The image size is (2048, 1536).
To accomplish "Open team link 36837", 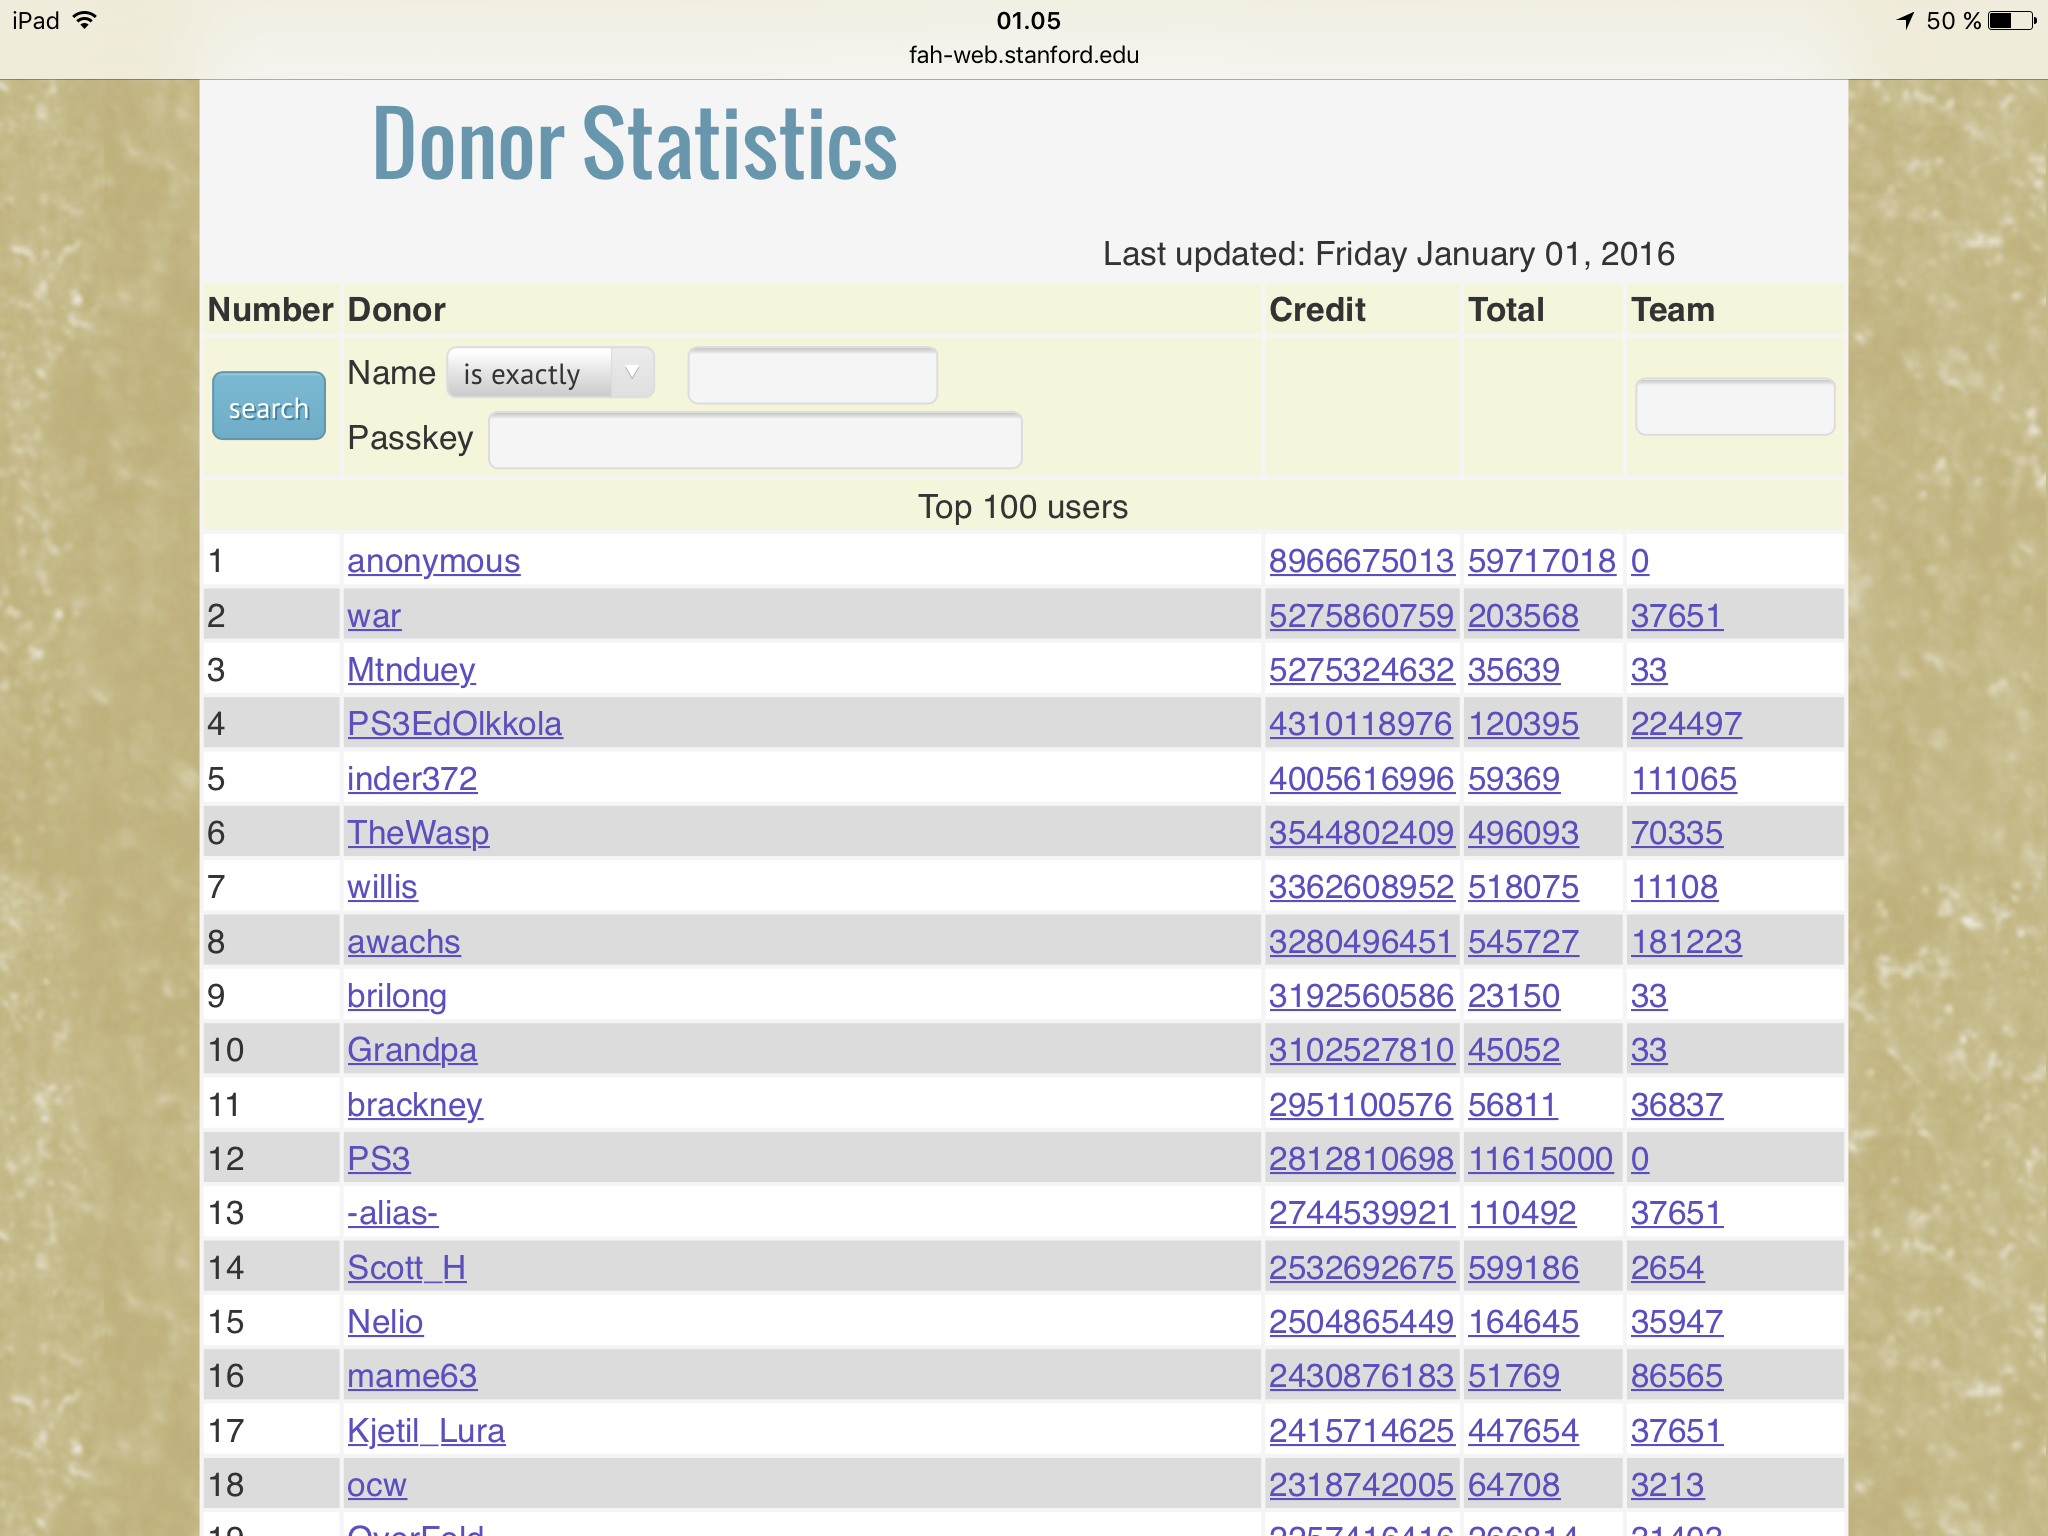I will [1677, 1104].
